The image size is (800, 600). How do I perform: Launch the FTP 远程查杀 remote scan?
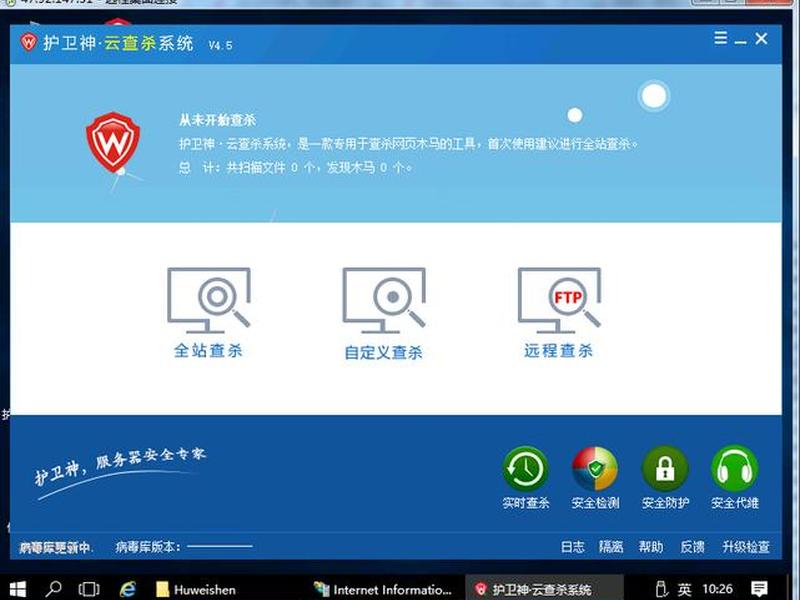point(559,312)
